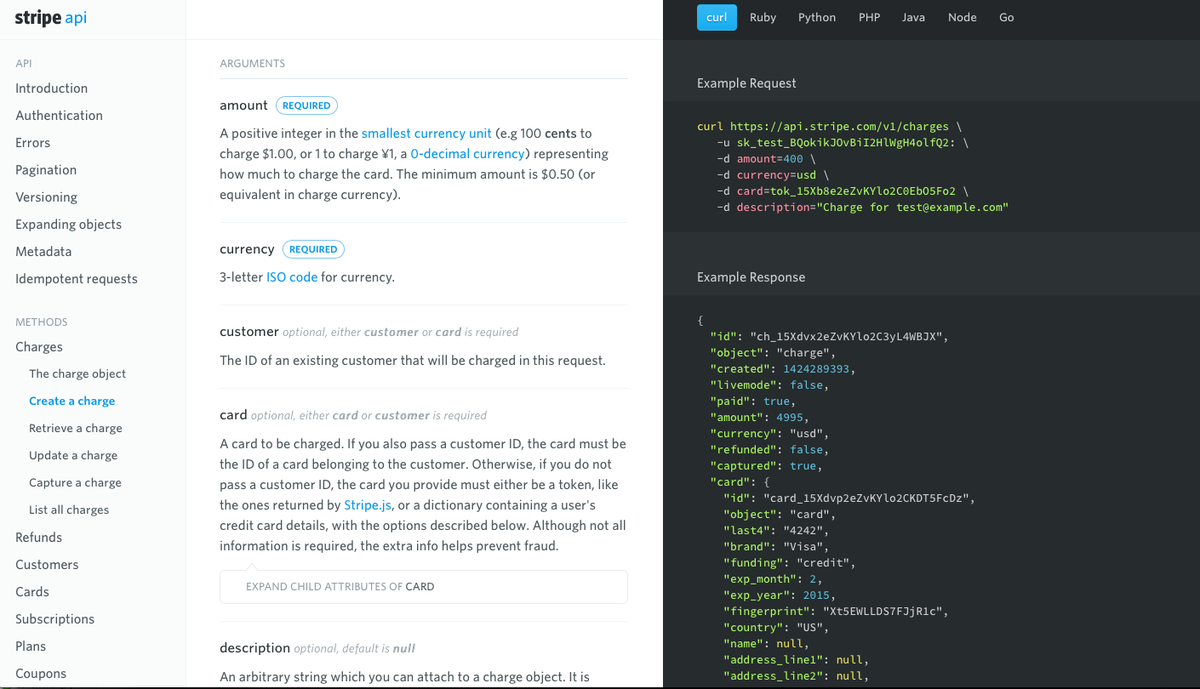1200x689 pixels.
Task: Switch code examples to PHP
Action: (869, 17)
